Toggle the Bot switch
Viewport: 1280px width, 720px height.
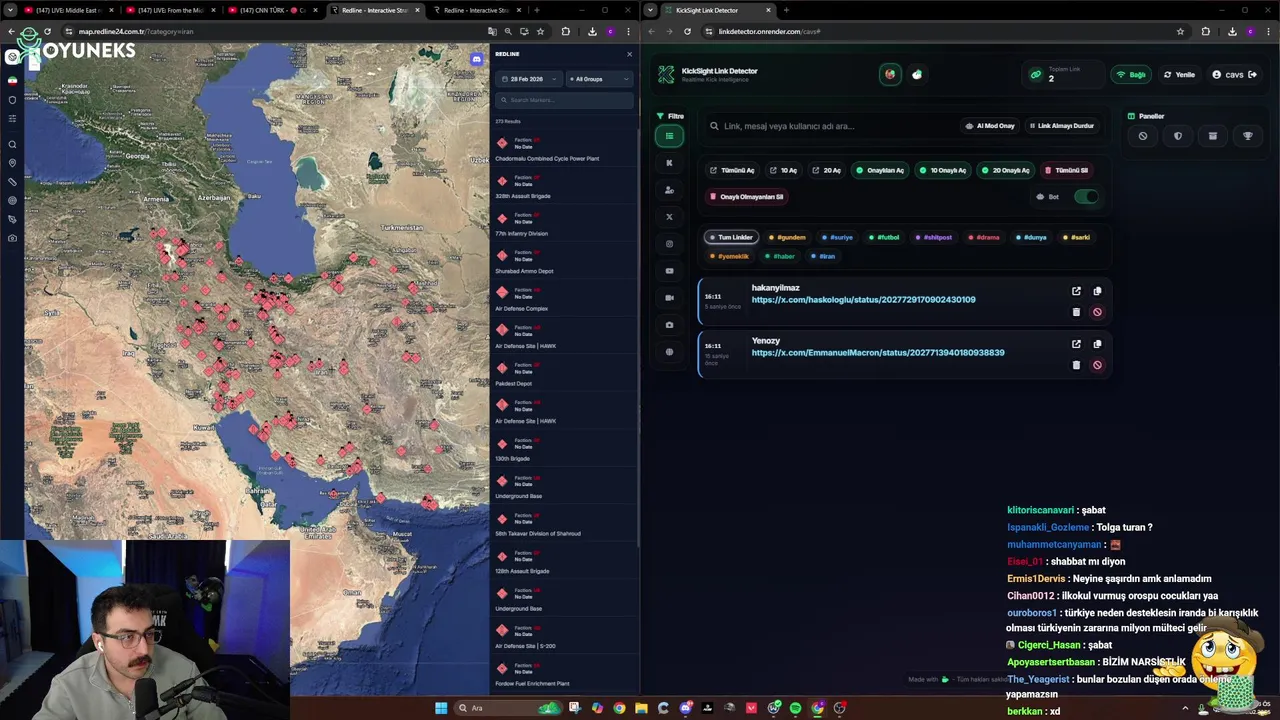click(x=1086, y=197)
